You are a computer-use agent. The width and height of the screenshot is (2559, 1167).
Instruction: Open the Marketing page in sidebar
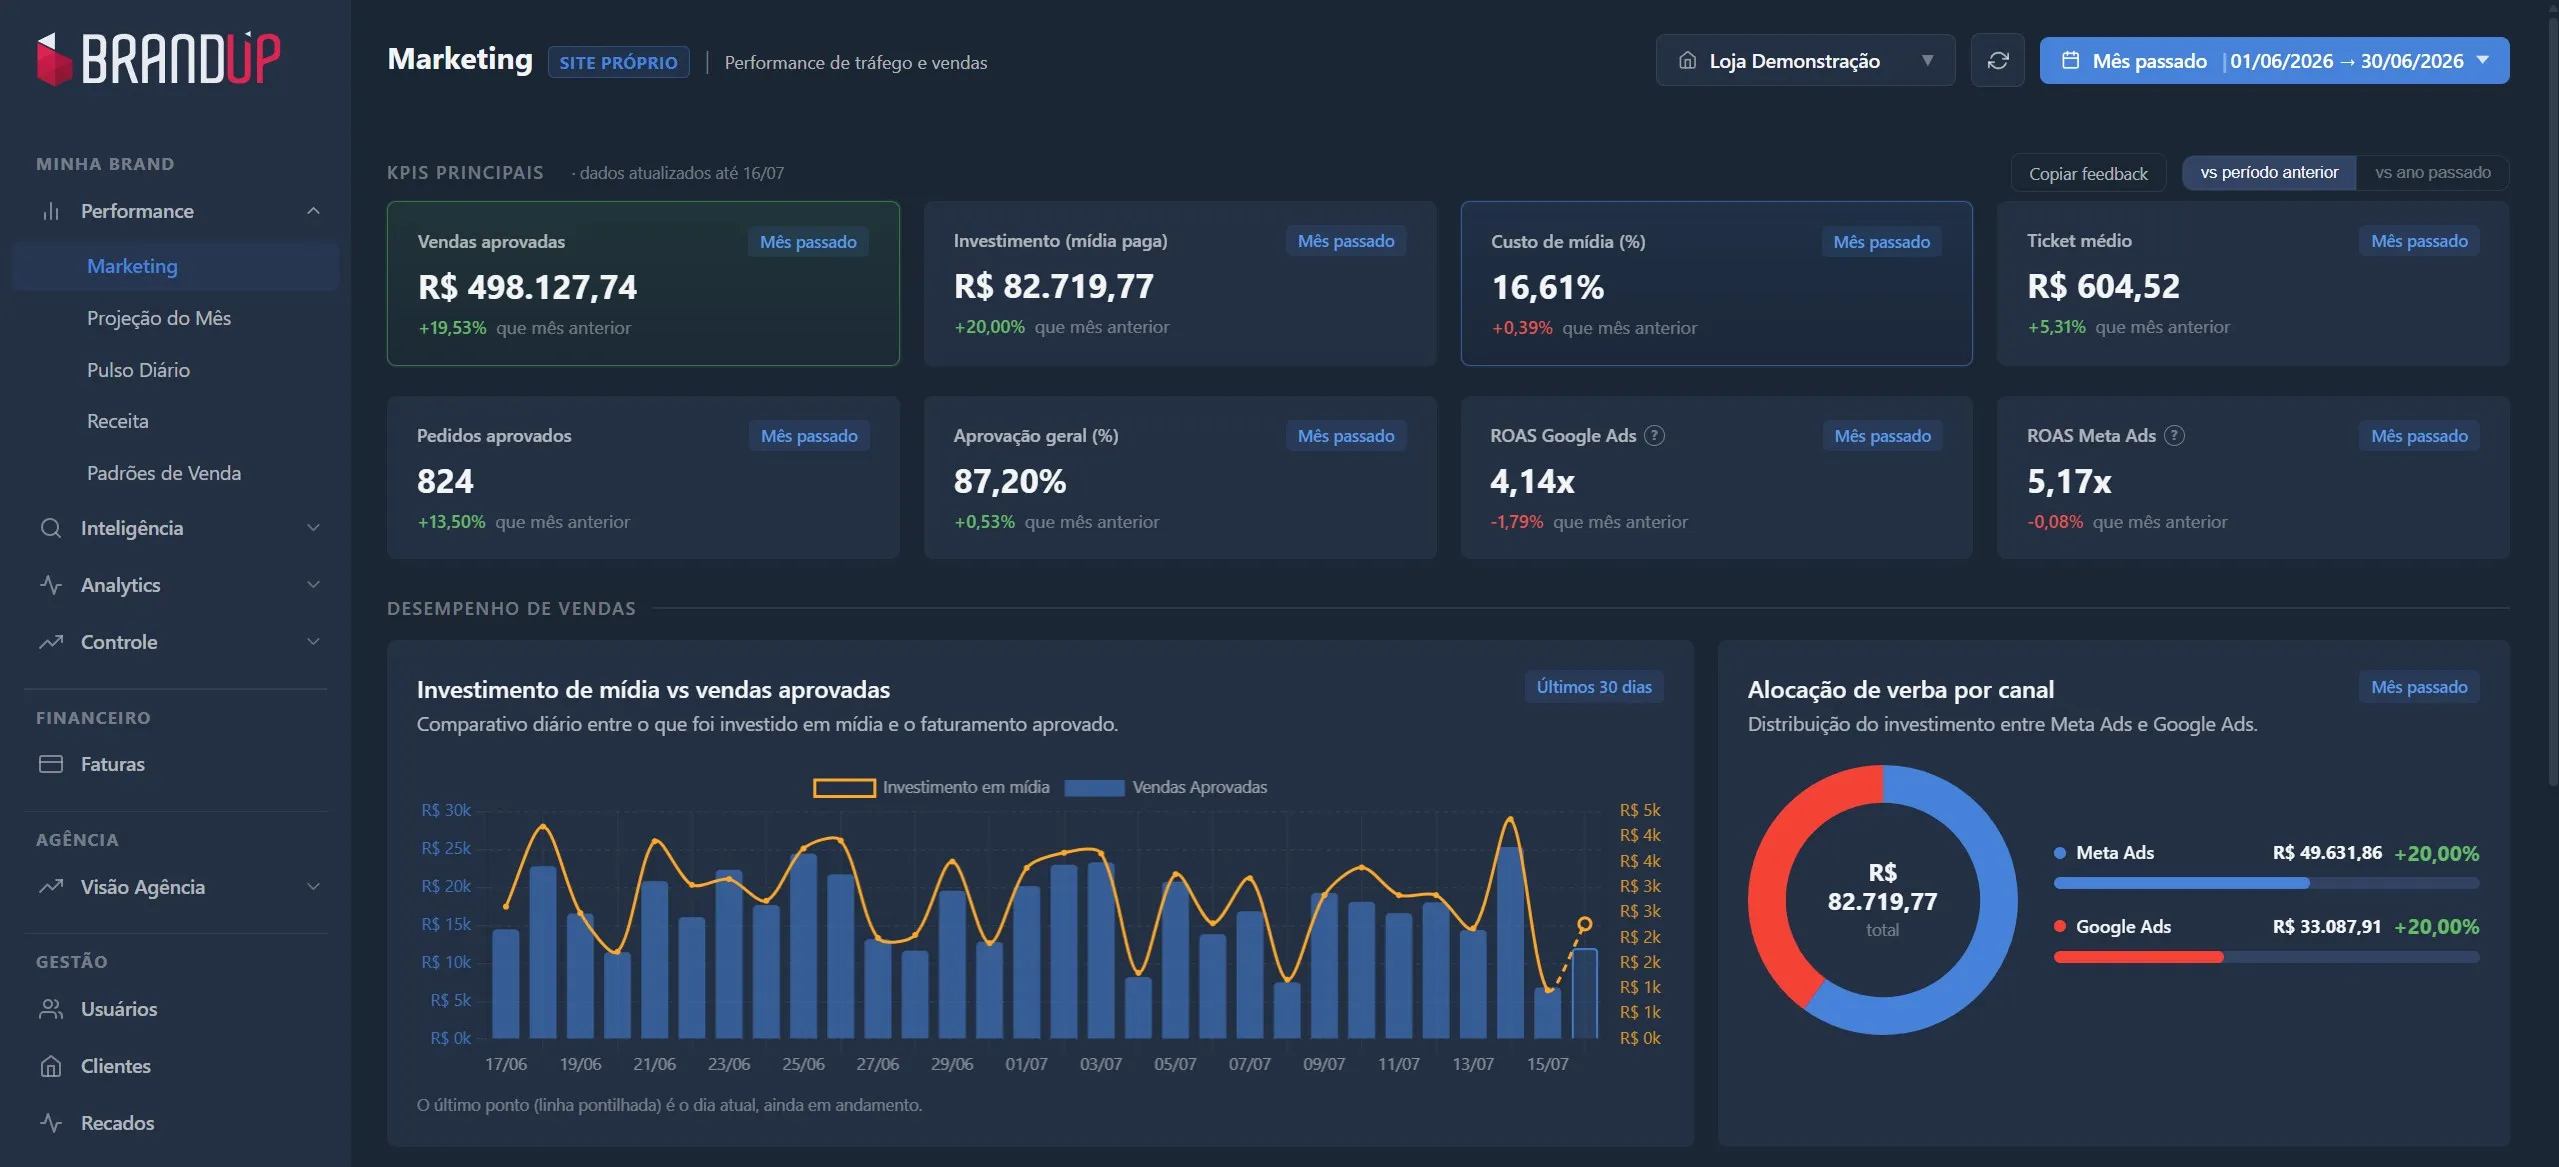pyautogui.click(x=176, y=267)
